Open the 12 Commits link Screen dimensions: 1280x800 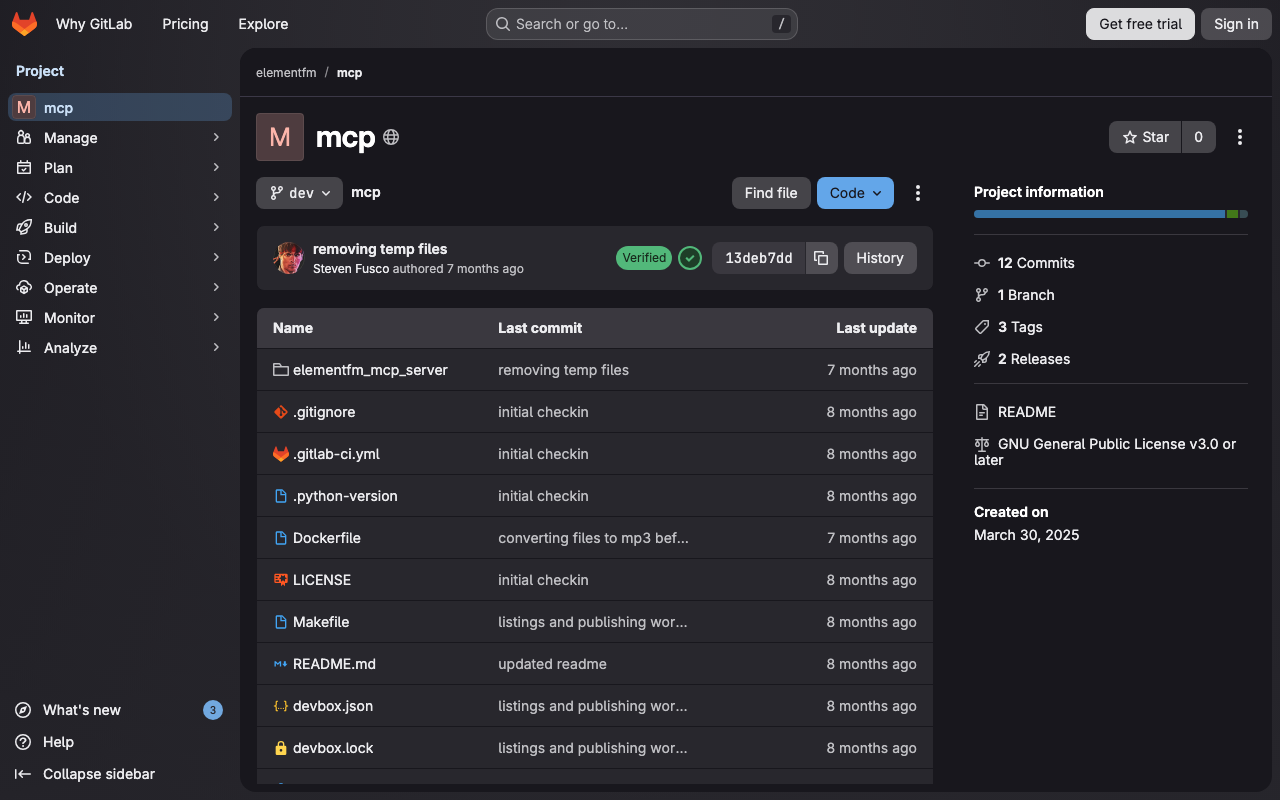(1036, 263)
